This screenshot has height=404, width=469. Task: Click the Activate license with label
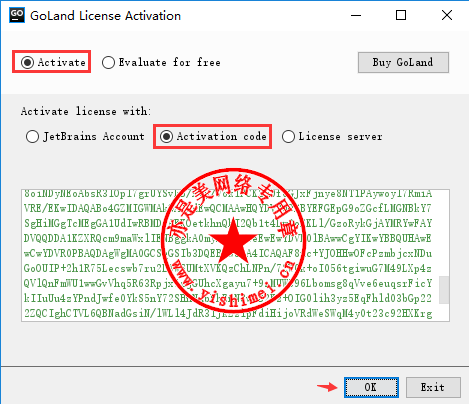pos(86,111)
